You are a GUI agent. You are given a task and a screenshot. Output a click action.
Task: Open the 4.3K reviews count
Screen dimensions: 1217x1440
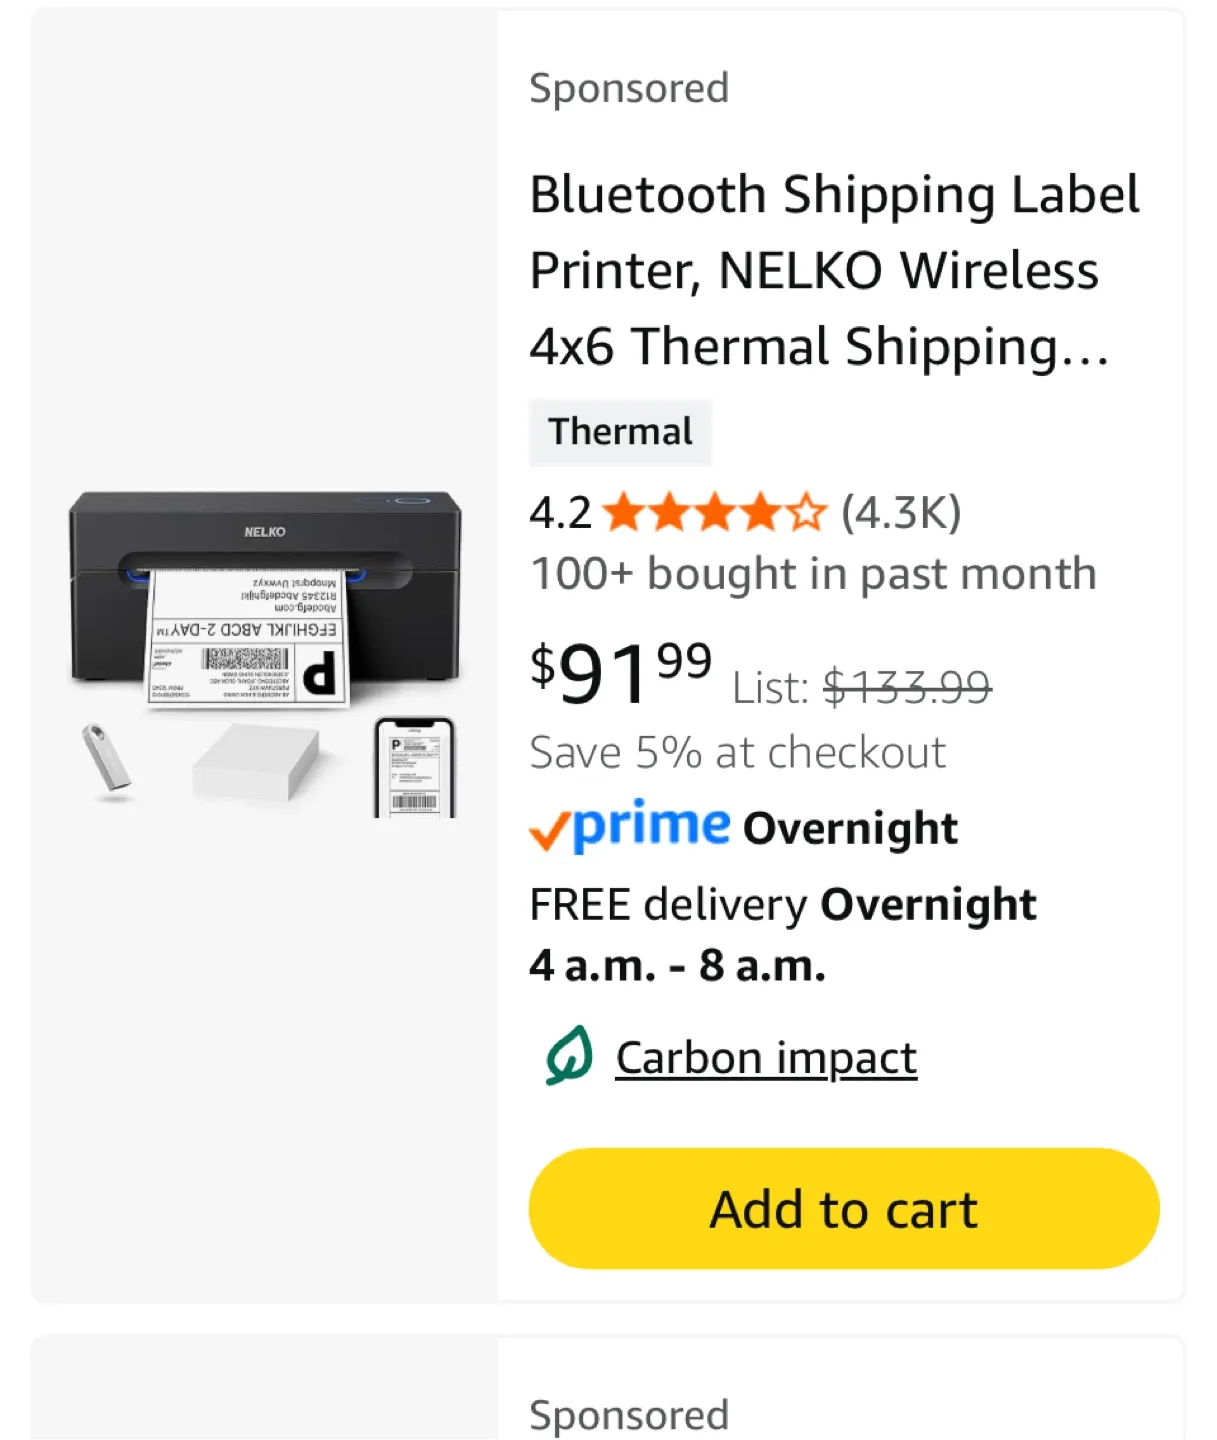coord(901,513)
